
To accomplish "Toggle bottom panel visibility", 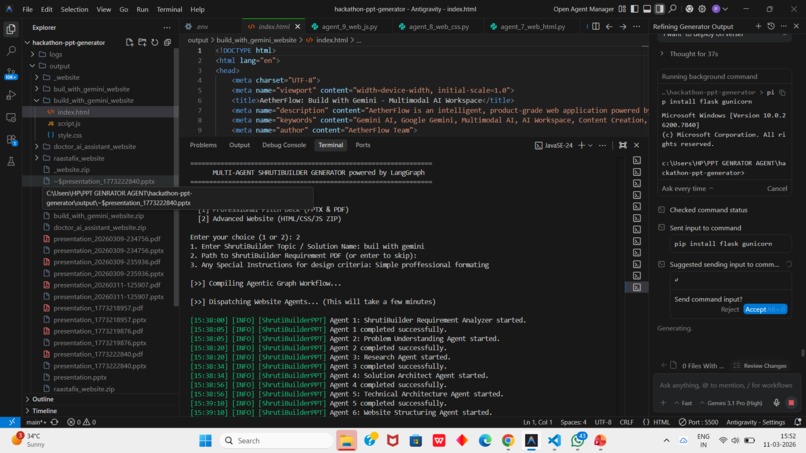I will tap(647, 9).
